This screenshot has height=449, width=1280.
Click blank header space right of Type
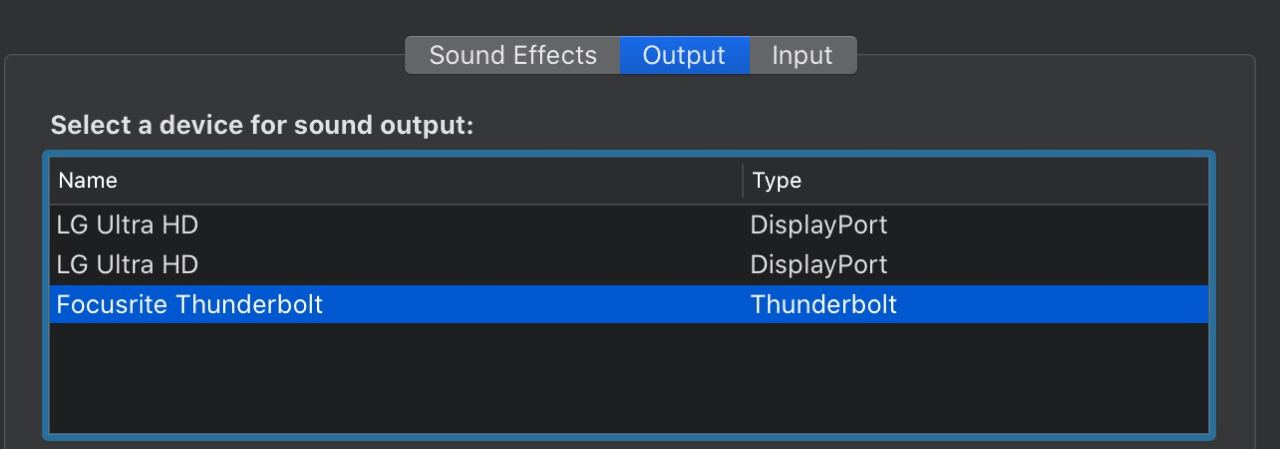(x=1000, y=181)
